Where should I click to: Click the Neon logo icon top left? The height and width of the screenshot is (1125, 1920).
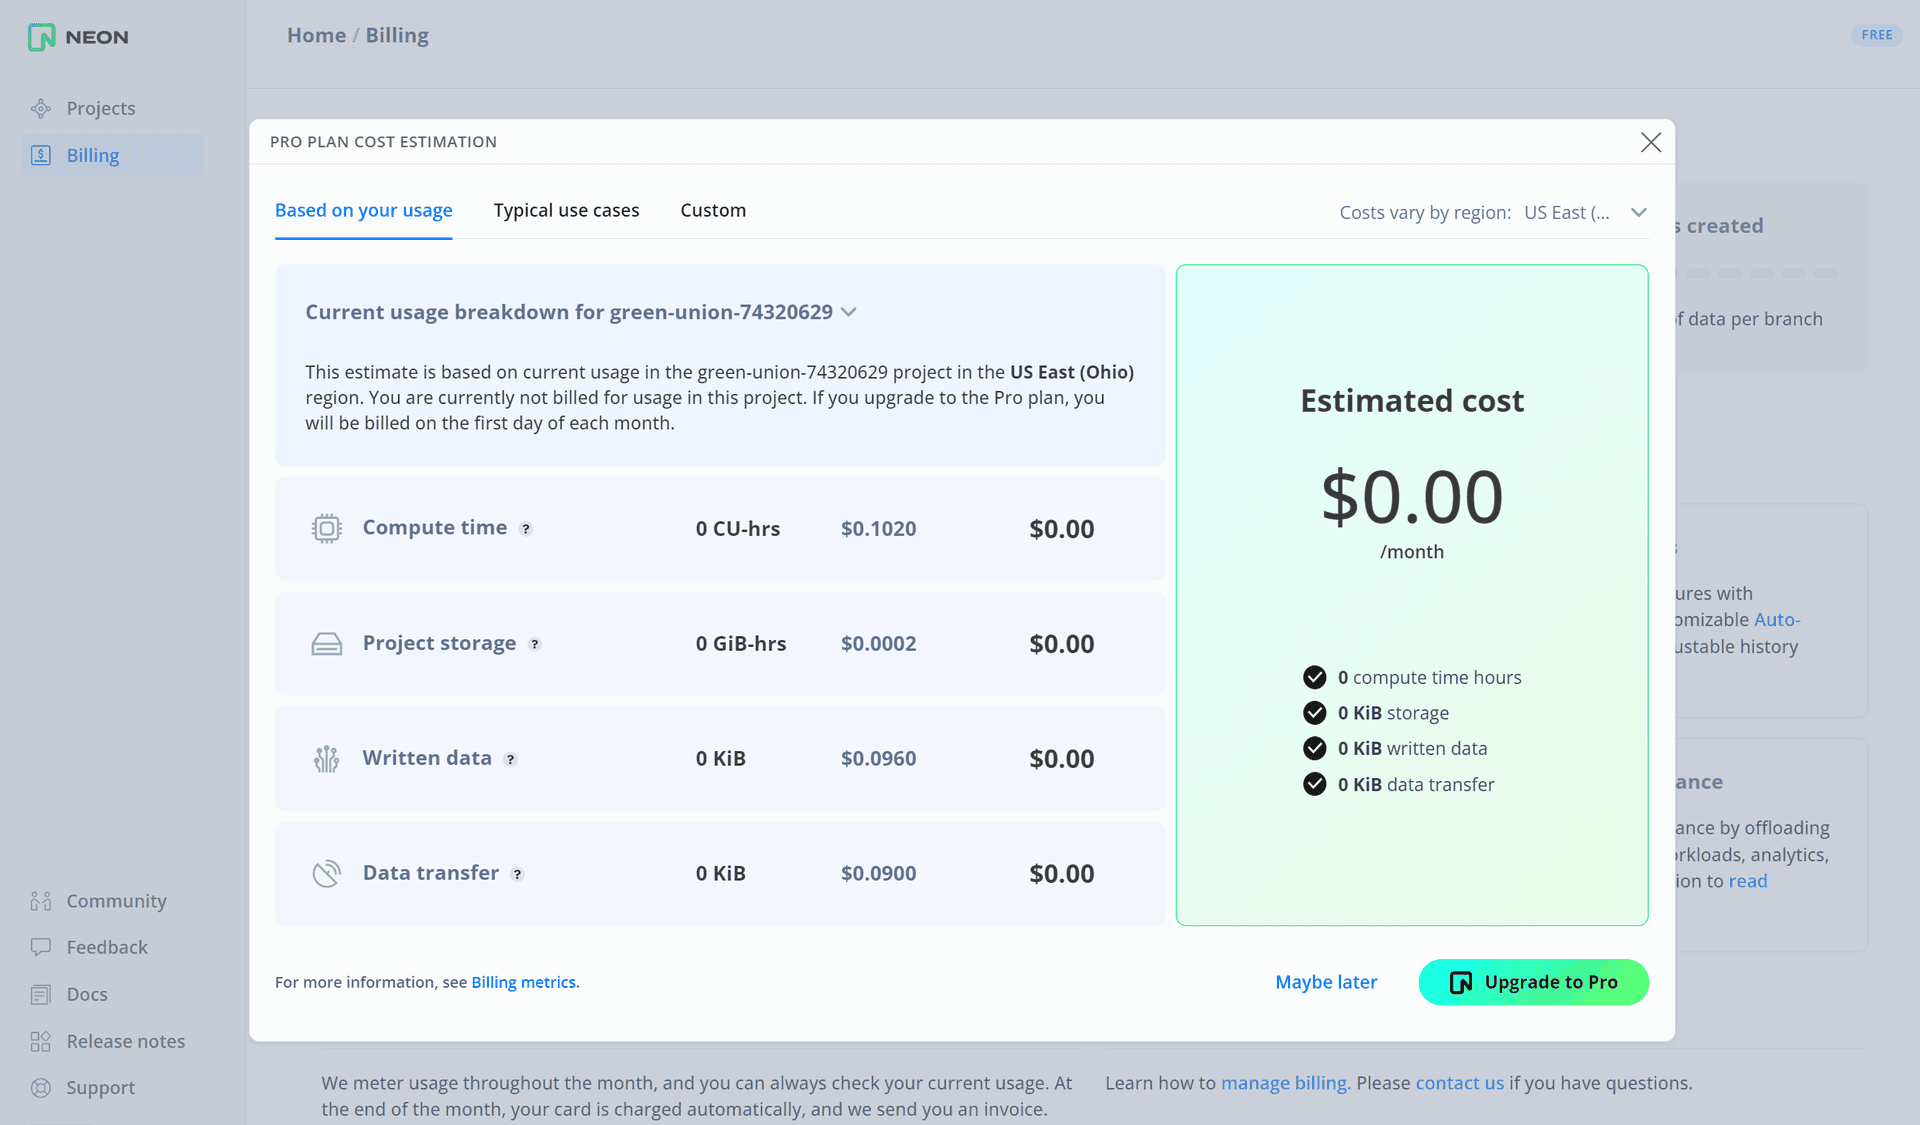point(39,36)
